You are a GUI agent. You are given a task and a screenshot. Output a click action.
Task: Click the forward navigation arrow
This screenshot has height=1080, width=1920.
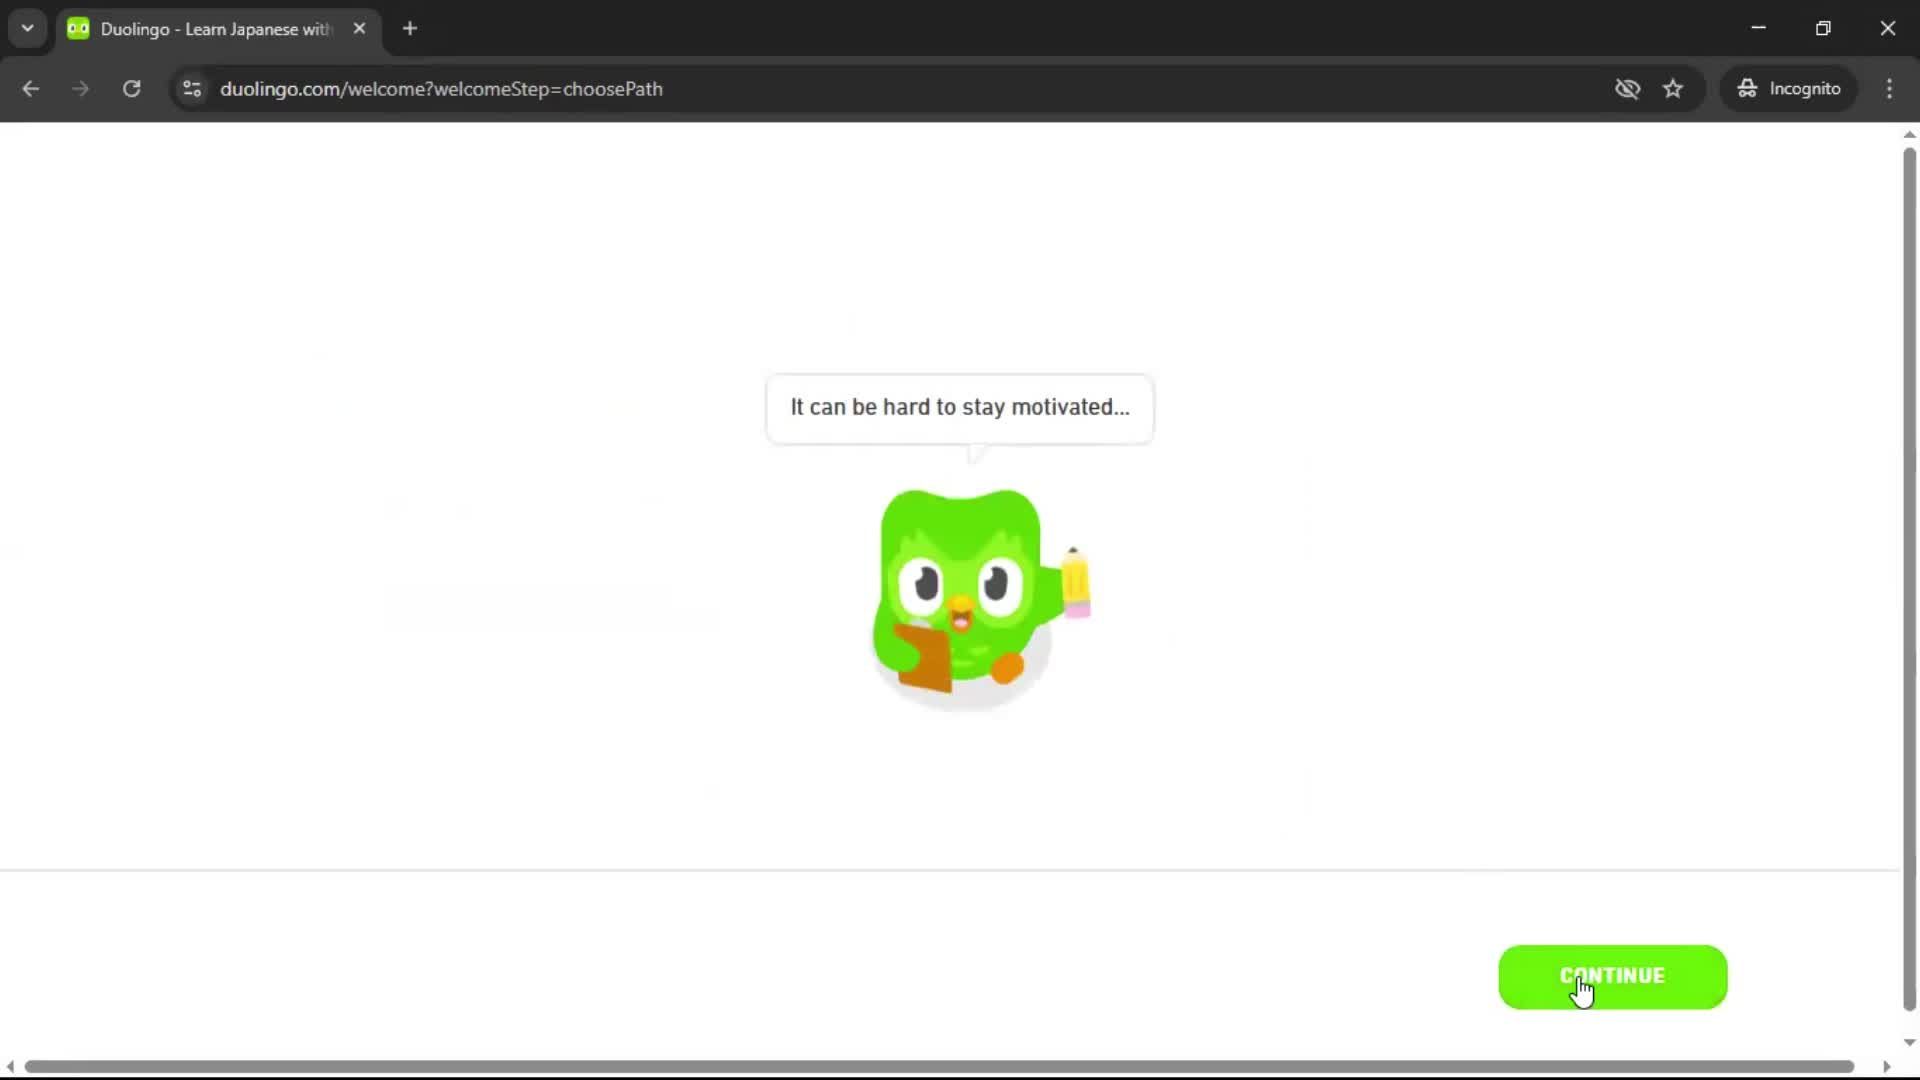tap(80, 88)
